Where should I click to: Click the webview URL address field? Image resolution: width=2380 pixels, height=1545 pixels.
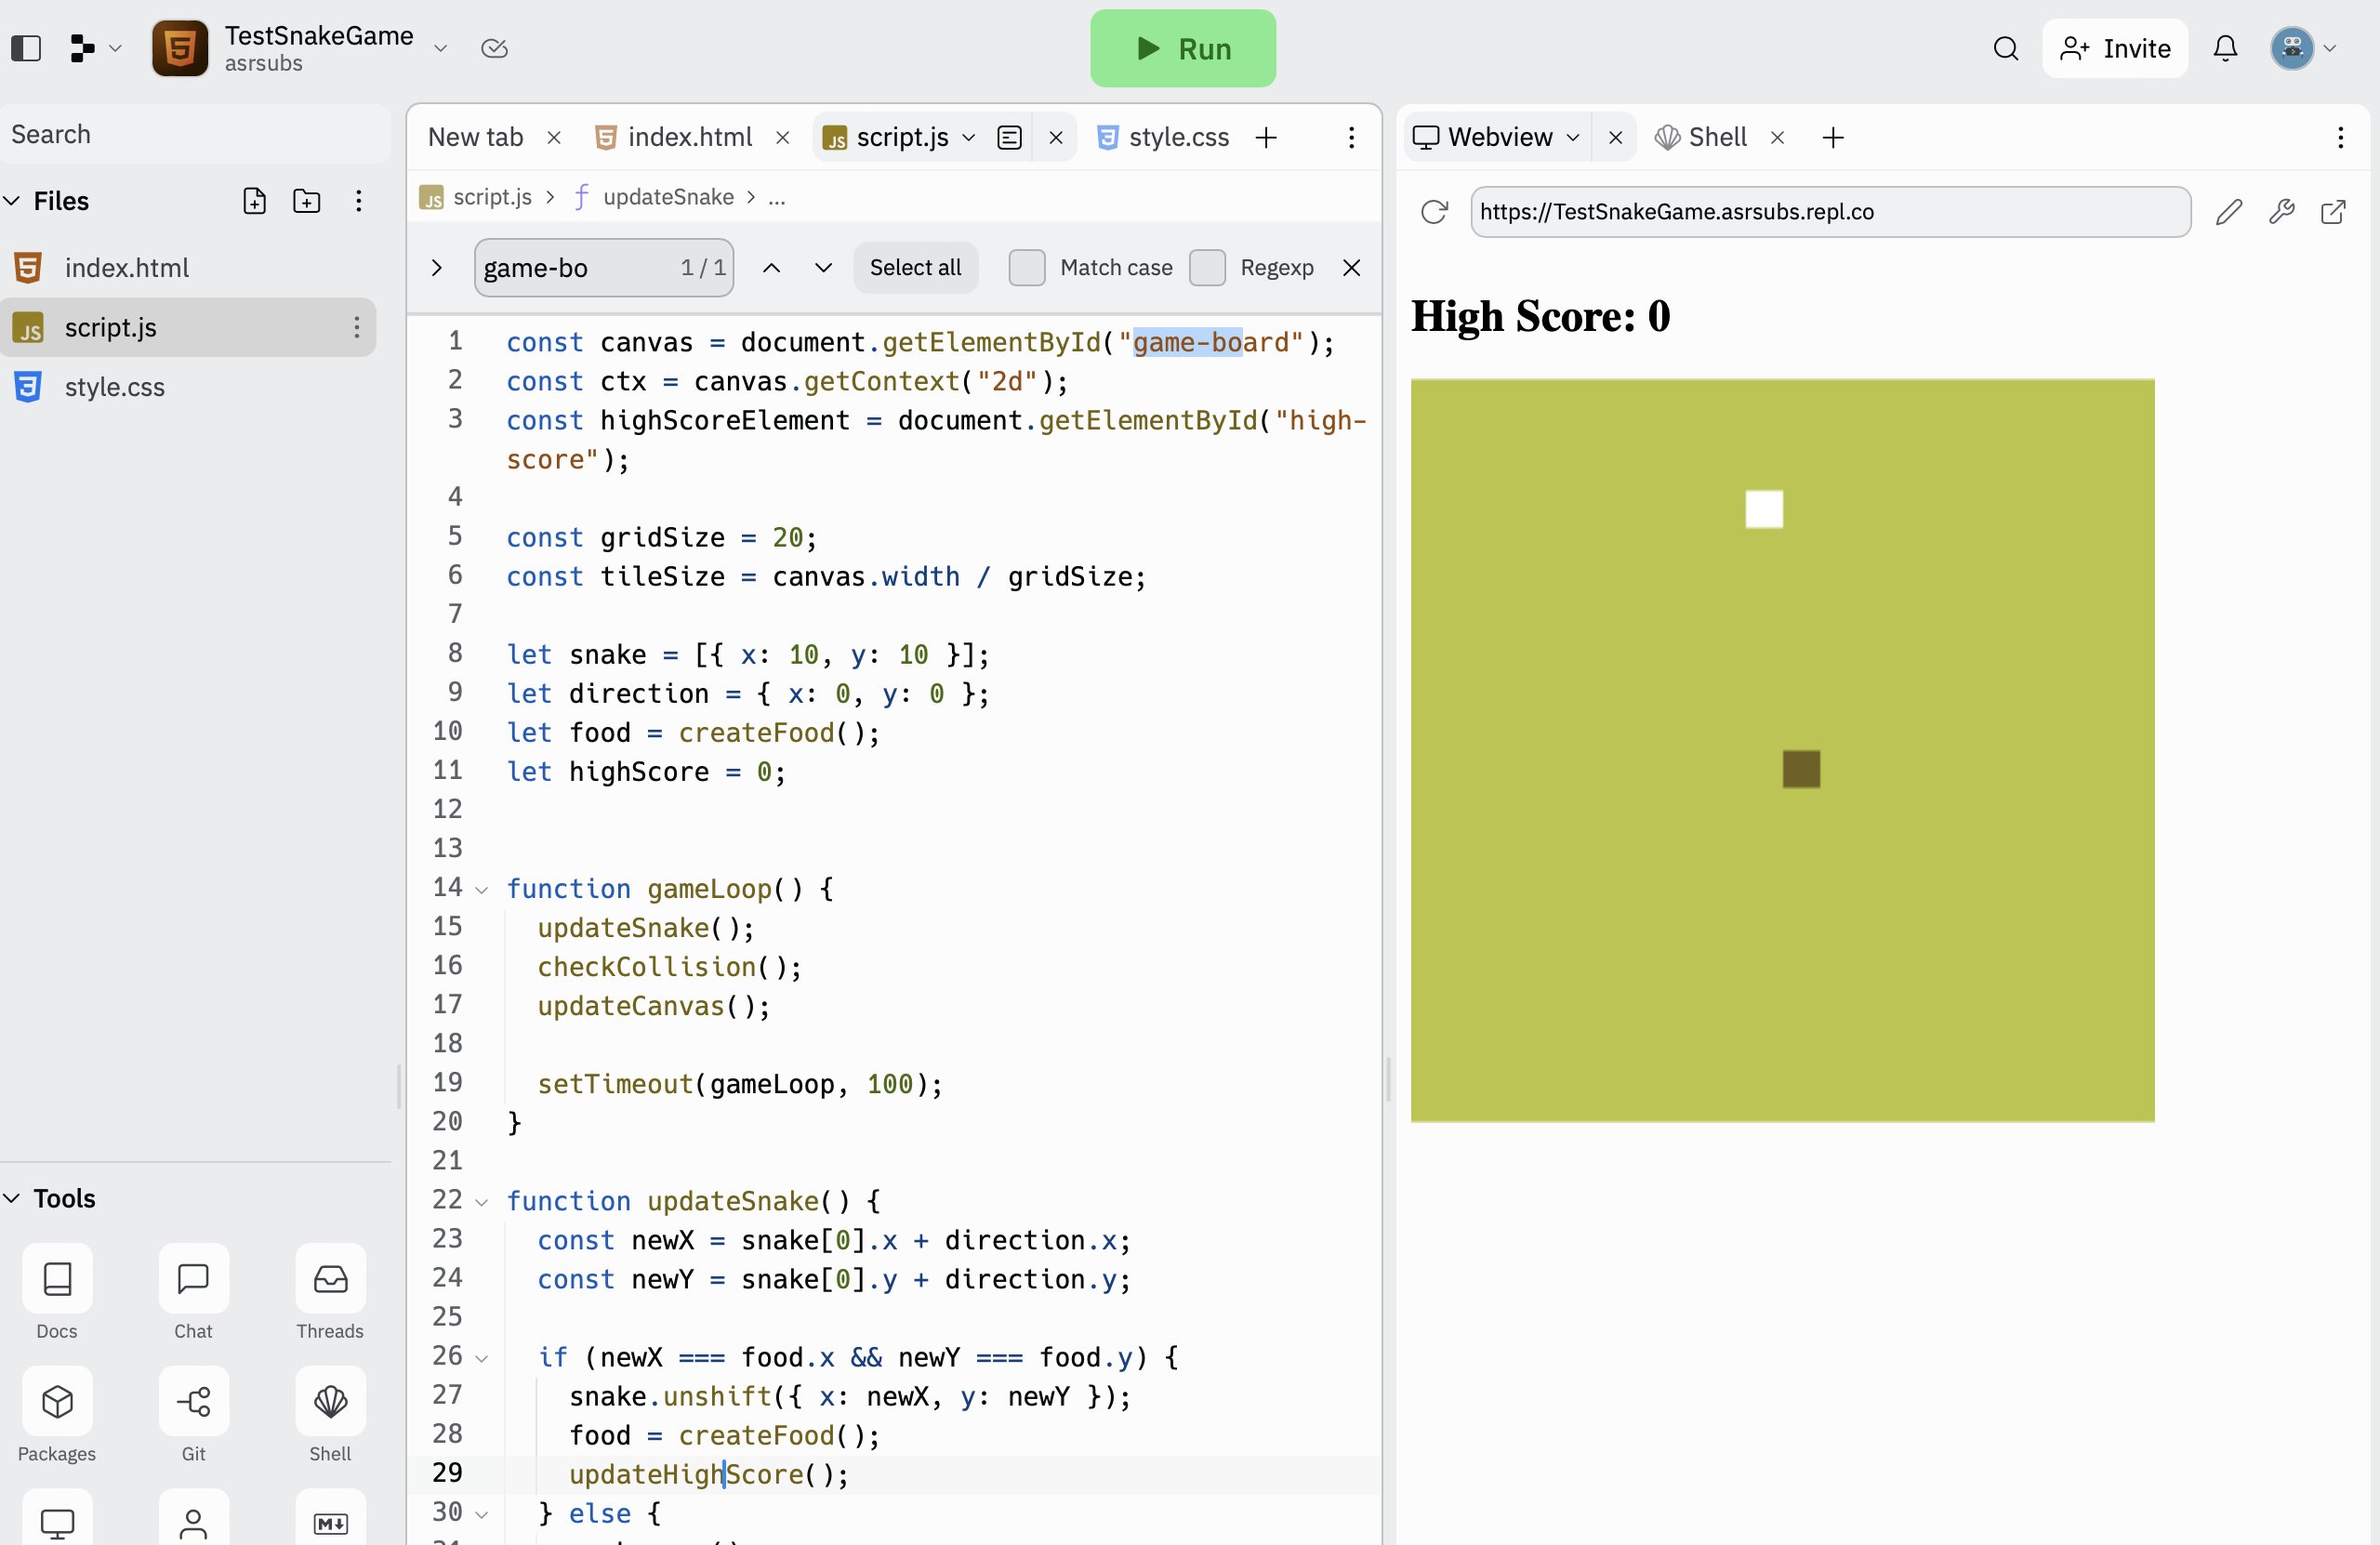click(x=1829, y=212)
